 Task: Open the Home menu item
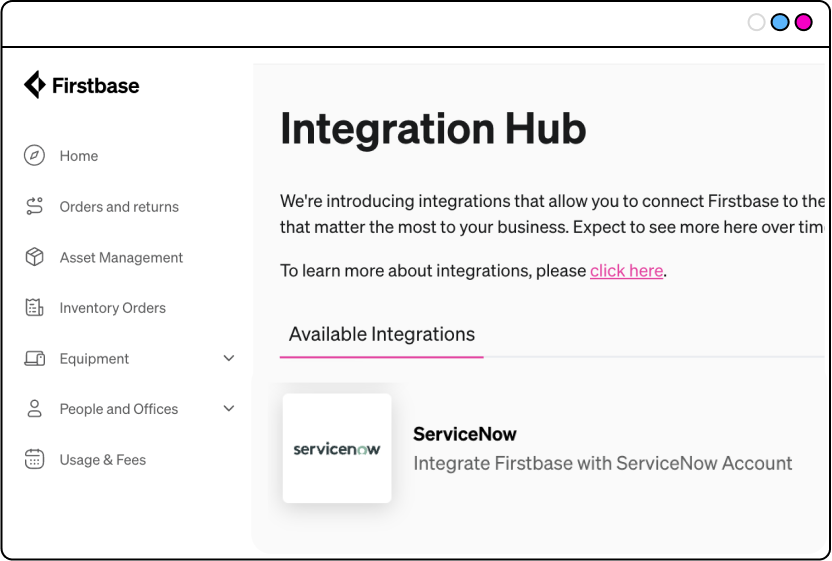[79, 156]
